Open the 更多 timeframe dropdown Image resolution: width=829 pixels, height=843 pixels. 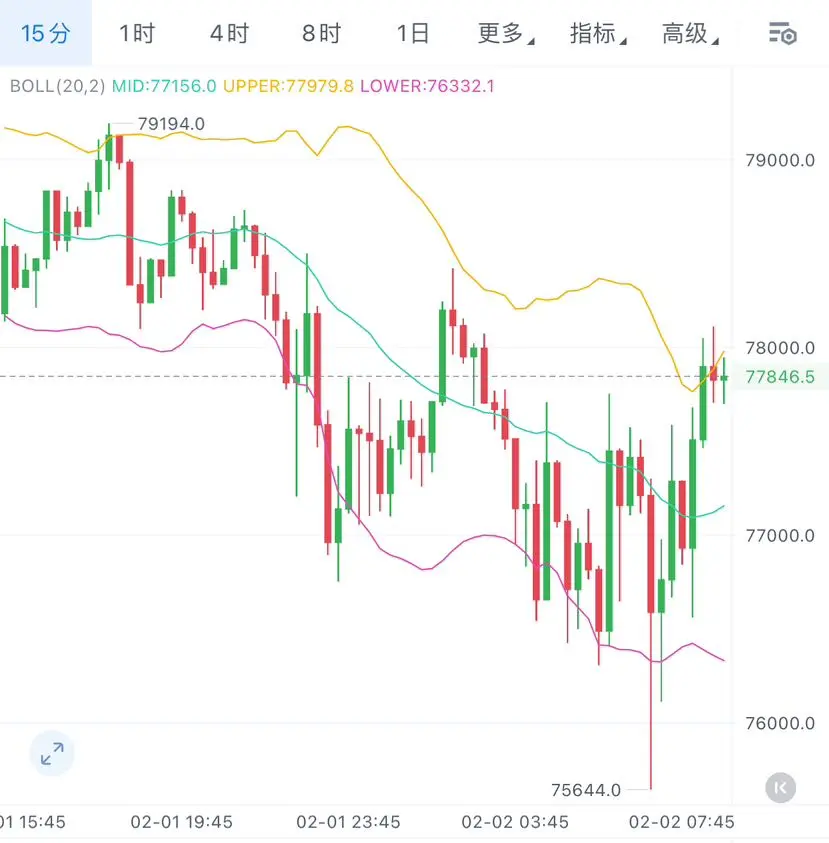tap(505, 33)
